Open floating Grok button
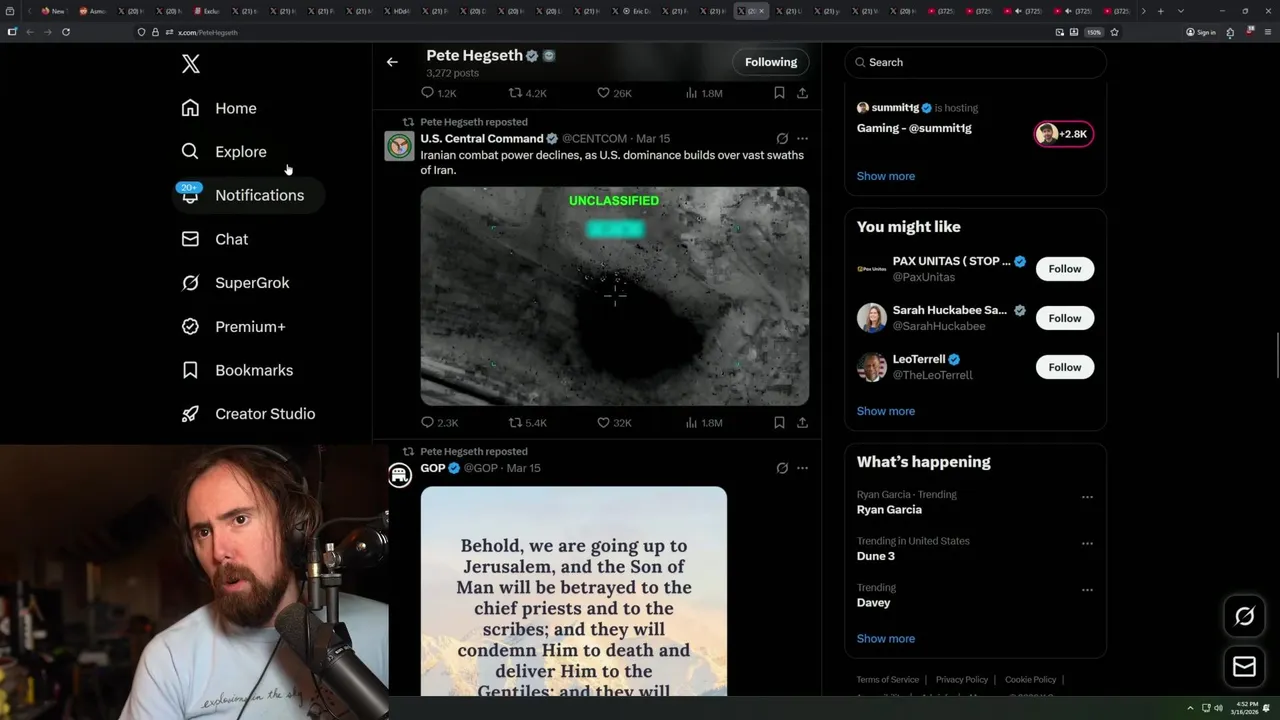 coord(1244,617)
